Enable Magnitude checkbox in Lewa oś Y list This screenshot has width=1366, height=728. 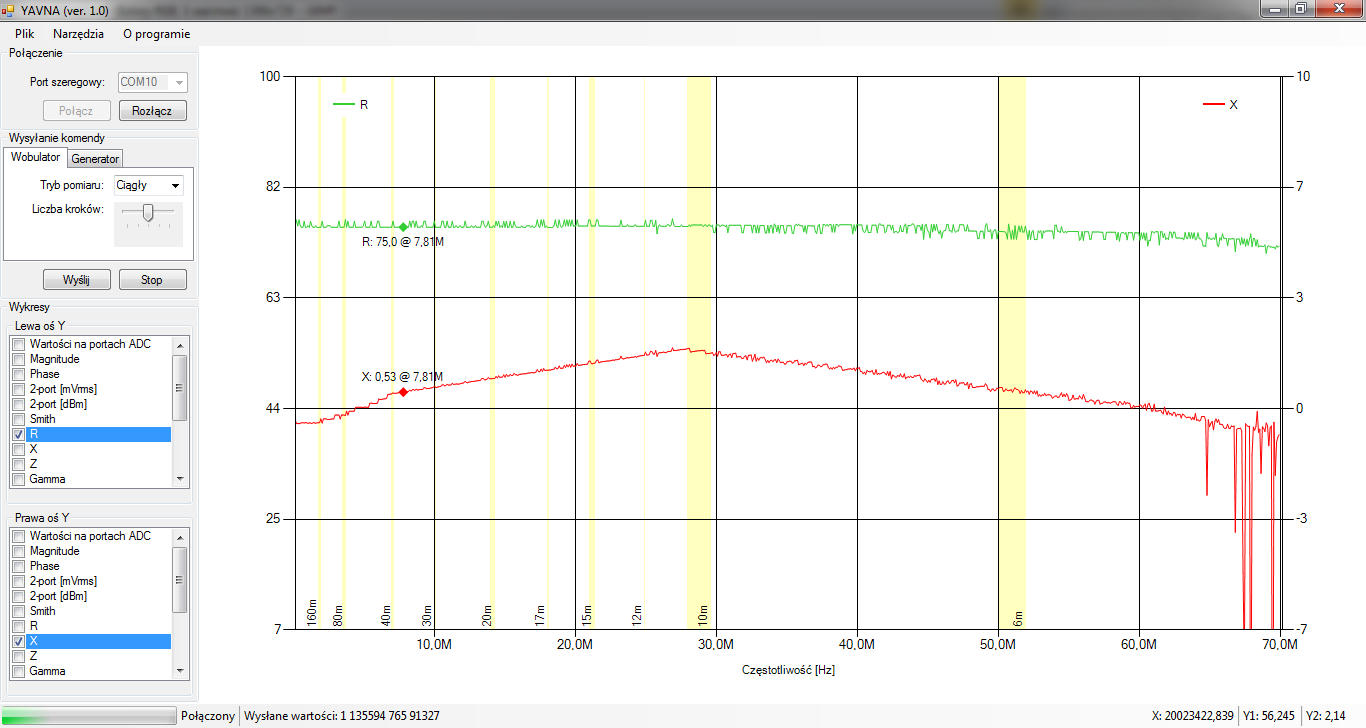(x=18, y=359)
